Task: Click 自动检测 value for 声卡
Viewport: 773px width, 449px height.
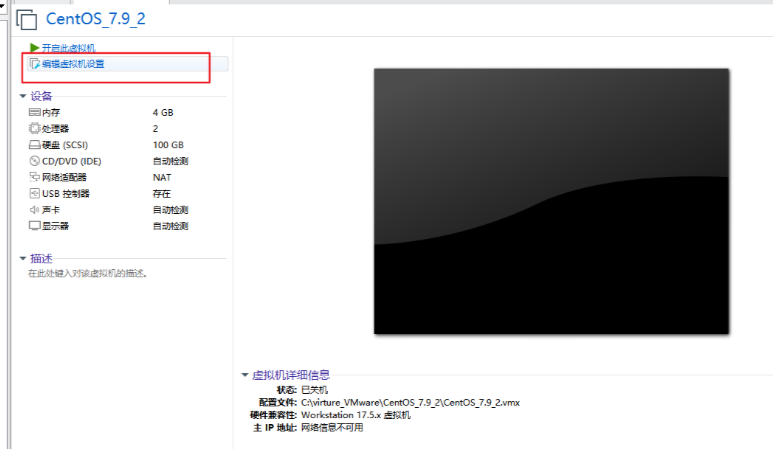Action: (171, 210)
